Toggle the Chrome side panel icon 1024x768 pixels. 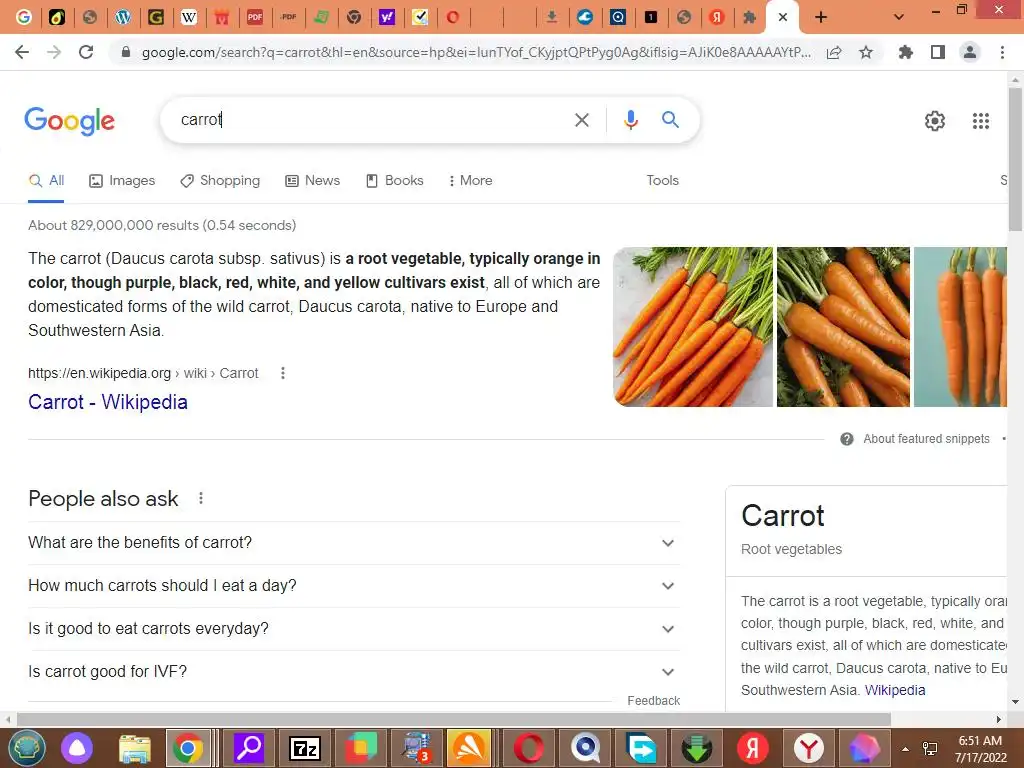click(x=938, y=52)
